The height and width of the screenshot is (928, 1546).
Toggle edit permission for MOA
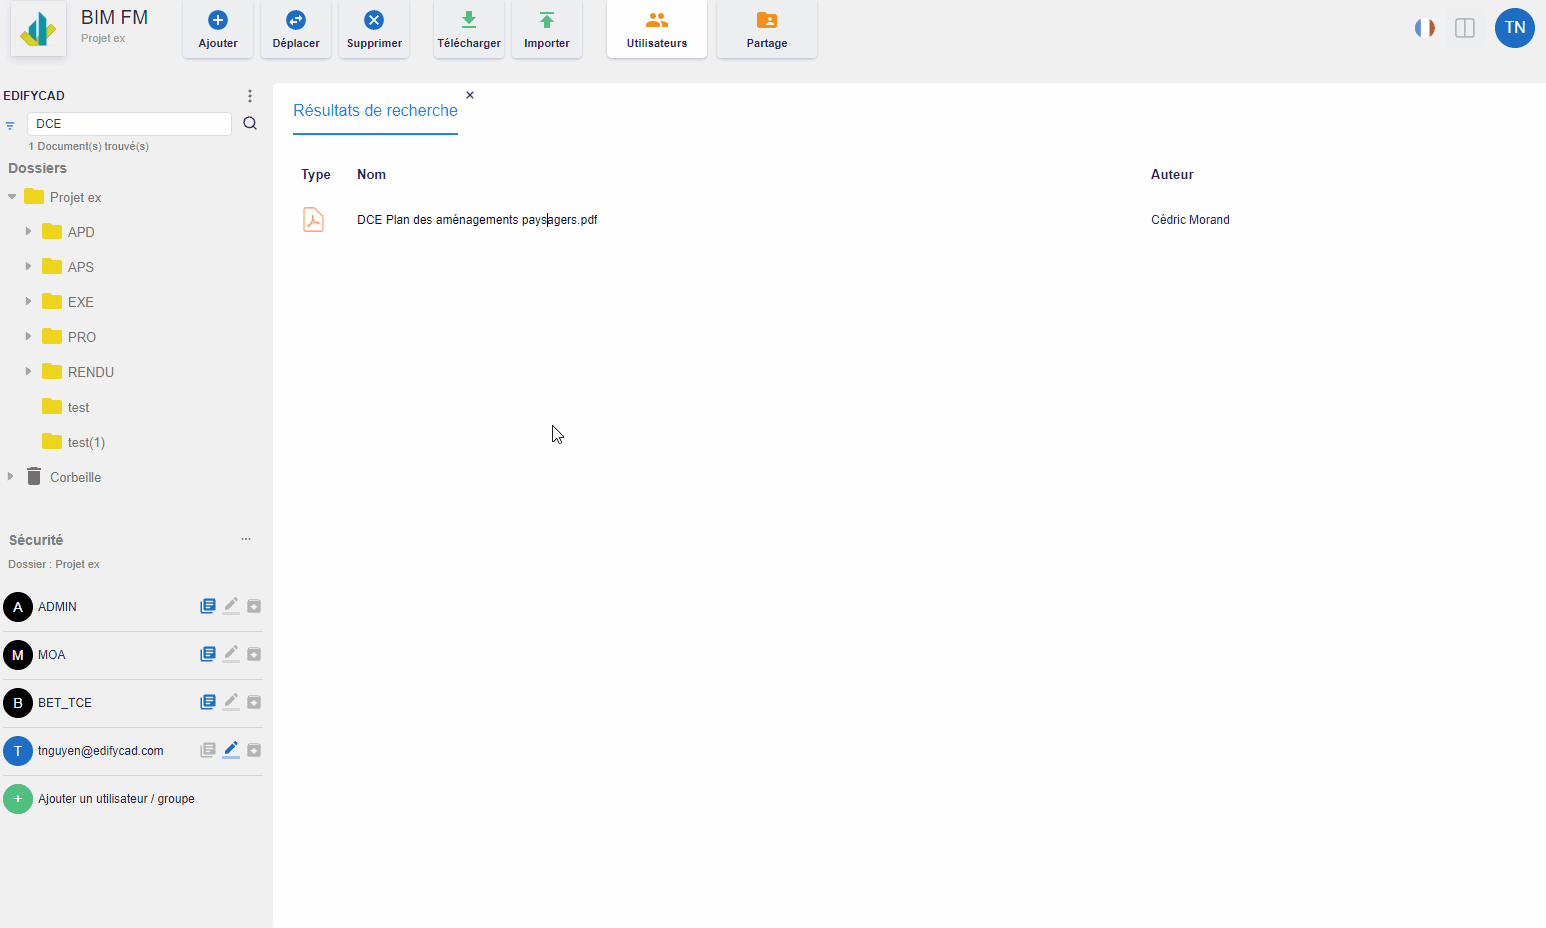pos(231,654)
